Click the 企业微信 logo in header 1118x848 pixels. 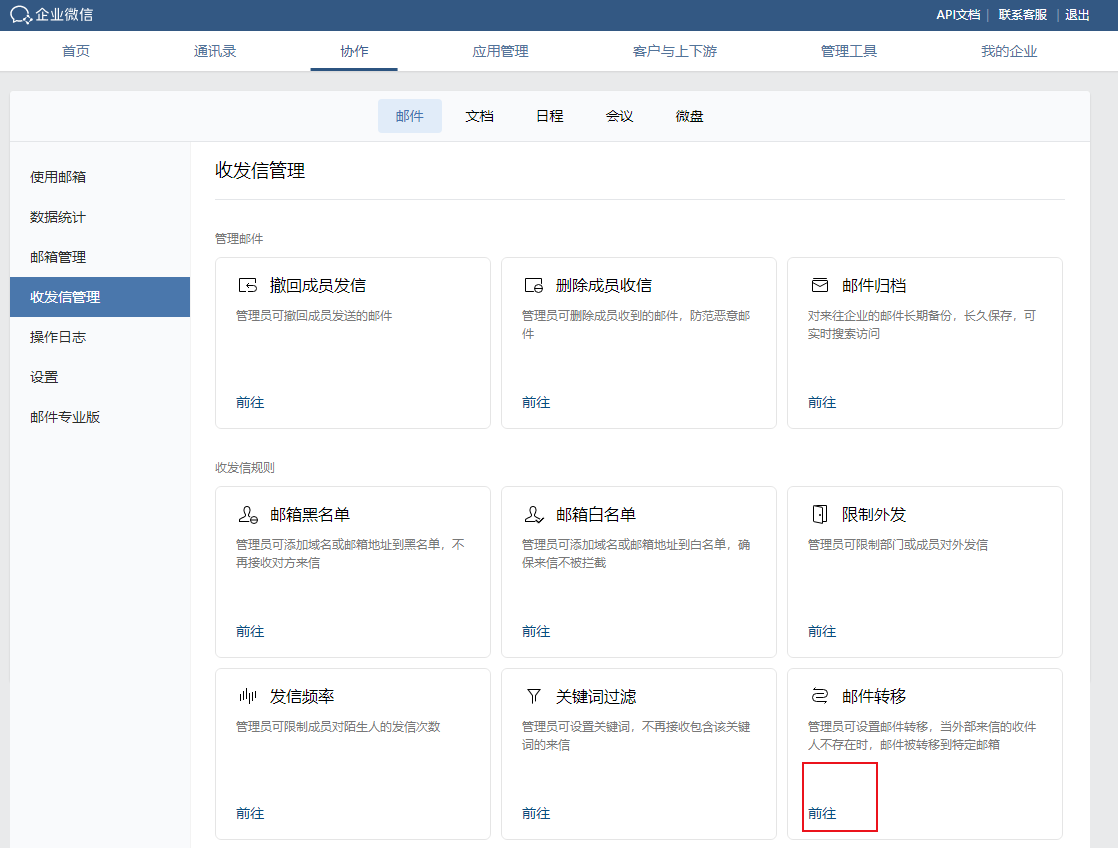tap(52, 15)
